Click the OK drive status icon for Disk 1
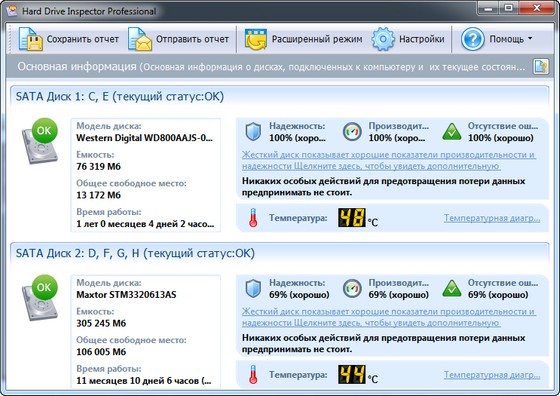This screenshot has height=396, width=560. tap(40, 141)
